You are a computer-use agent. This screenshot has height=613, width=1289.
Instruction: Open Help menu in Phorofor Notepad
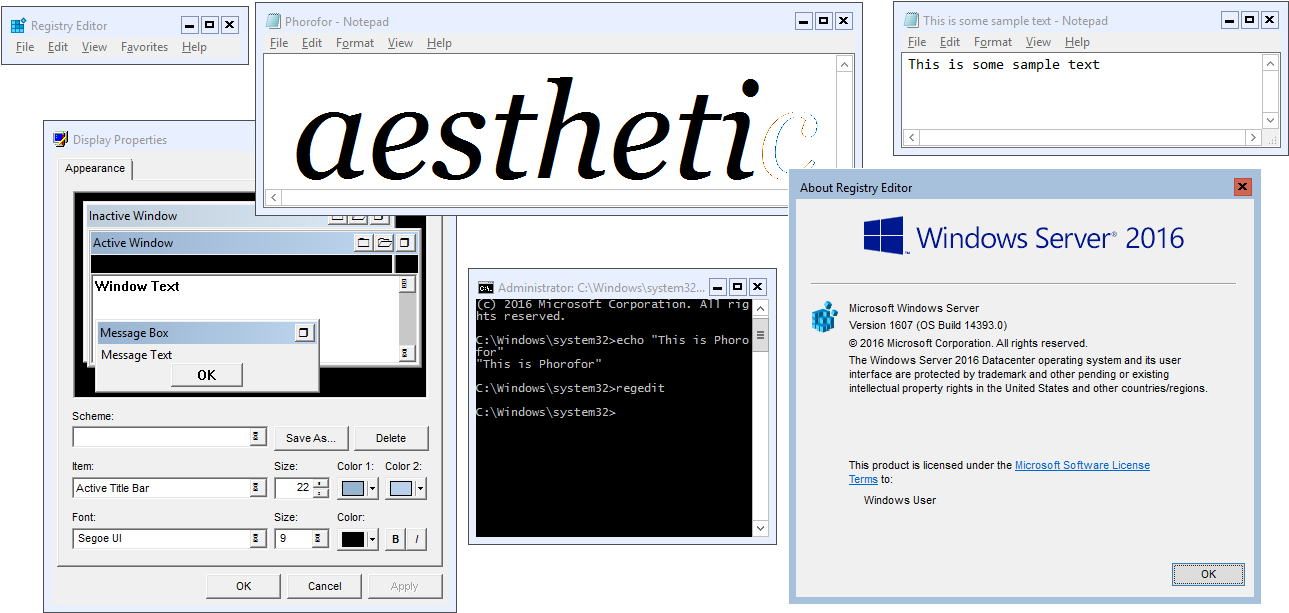tap(439, 43)
